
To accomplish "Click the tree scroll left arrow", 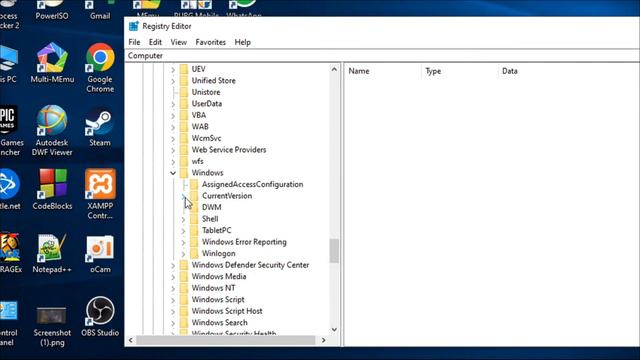I will point(131,340).
